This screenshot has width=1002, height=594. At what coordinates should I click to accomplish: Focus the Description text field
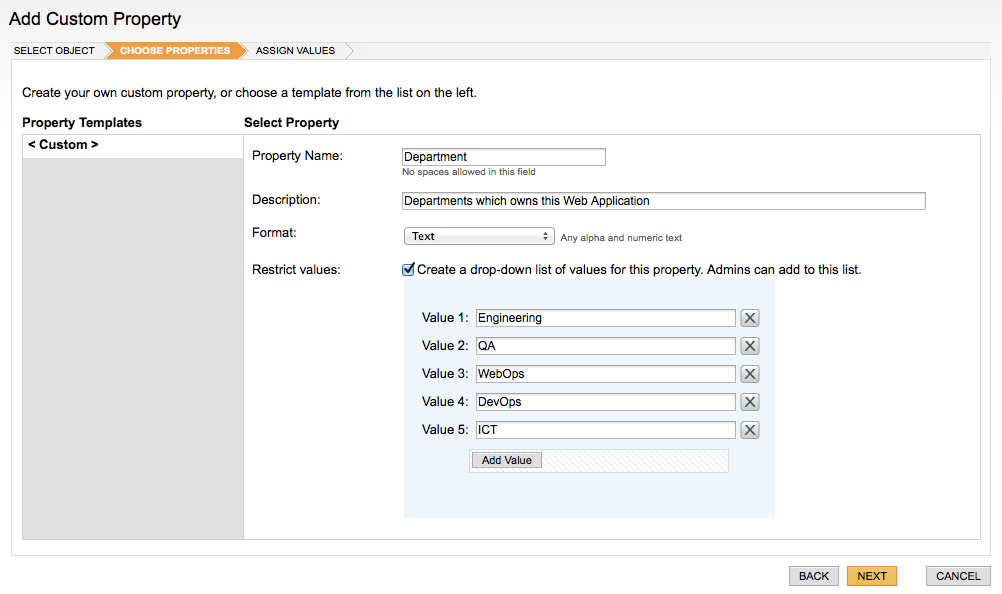[663, 201]
